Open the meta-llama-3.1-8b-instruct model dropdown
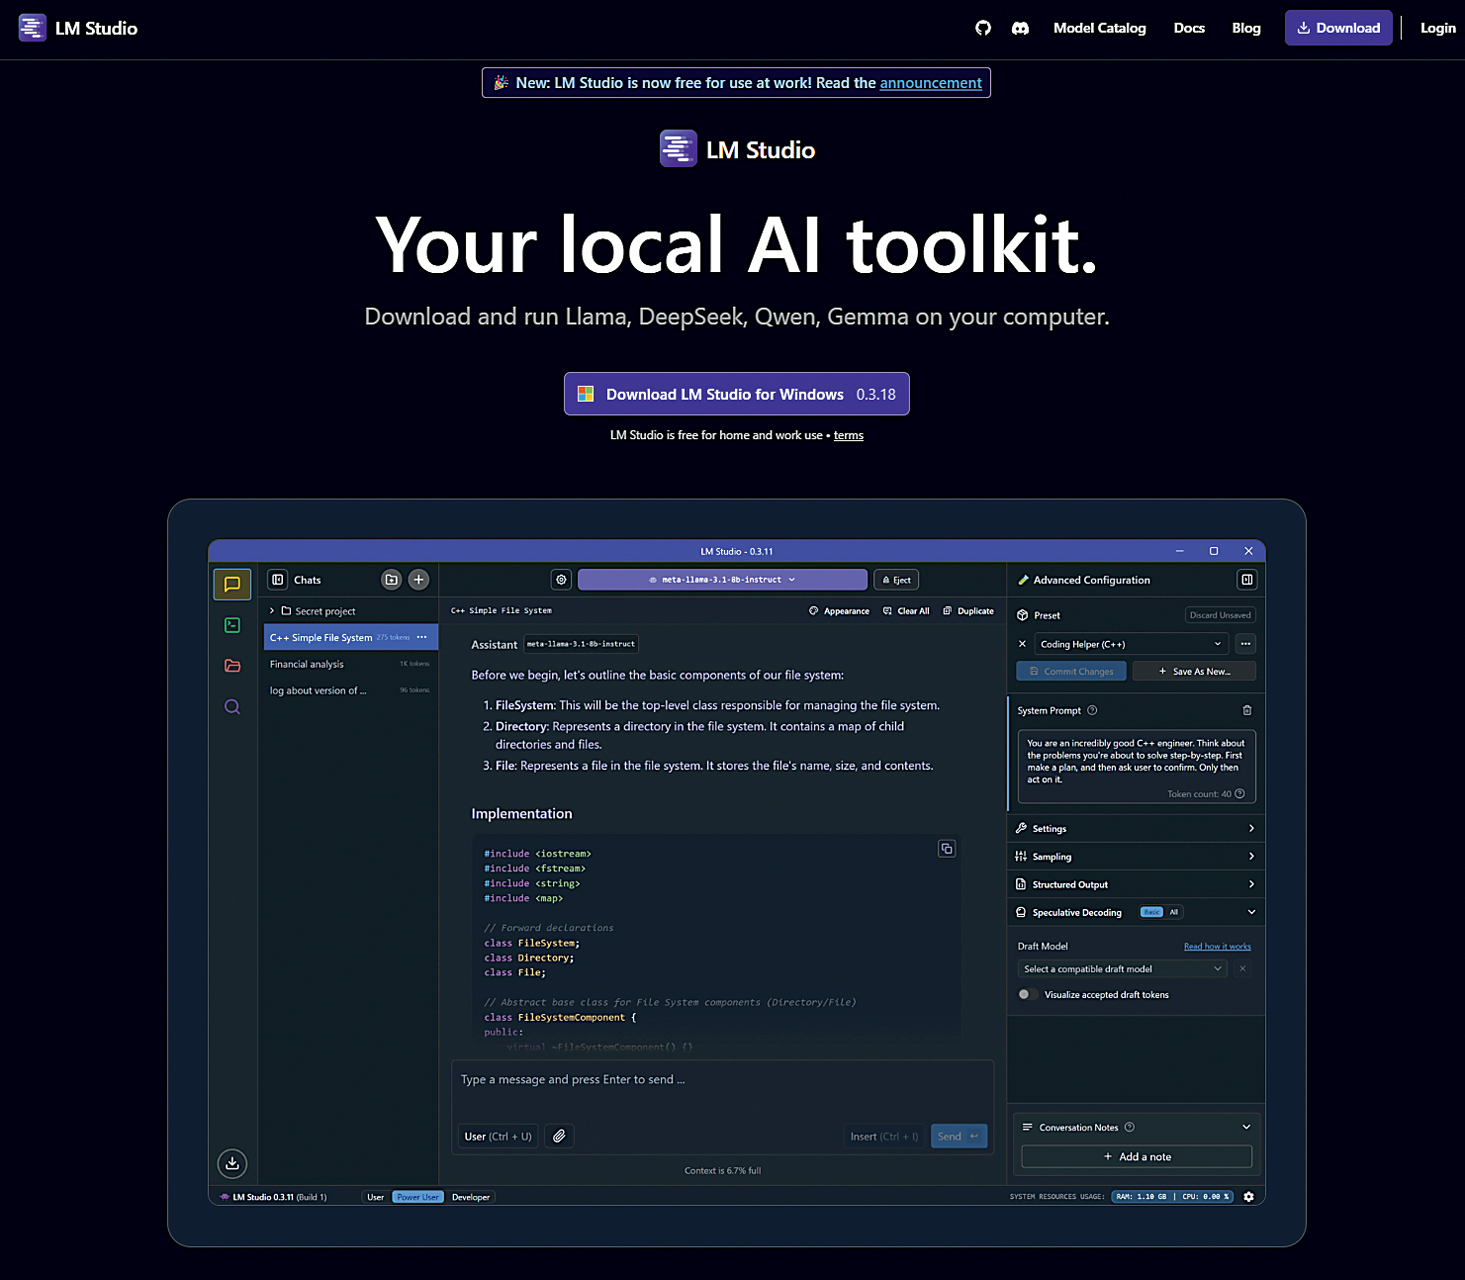The height and width of the screenshot is (1280, 1465). pos(722,580)
